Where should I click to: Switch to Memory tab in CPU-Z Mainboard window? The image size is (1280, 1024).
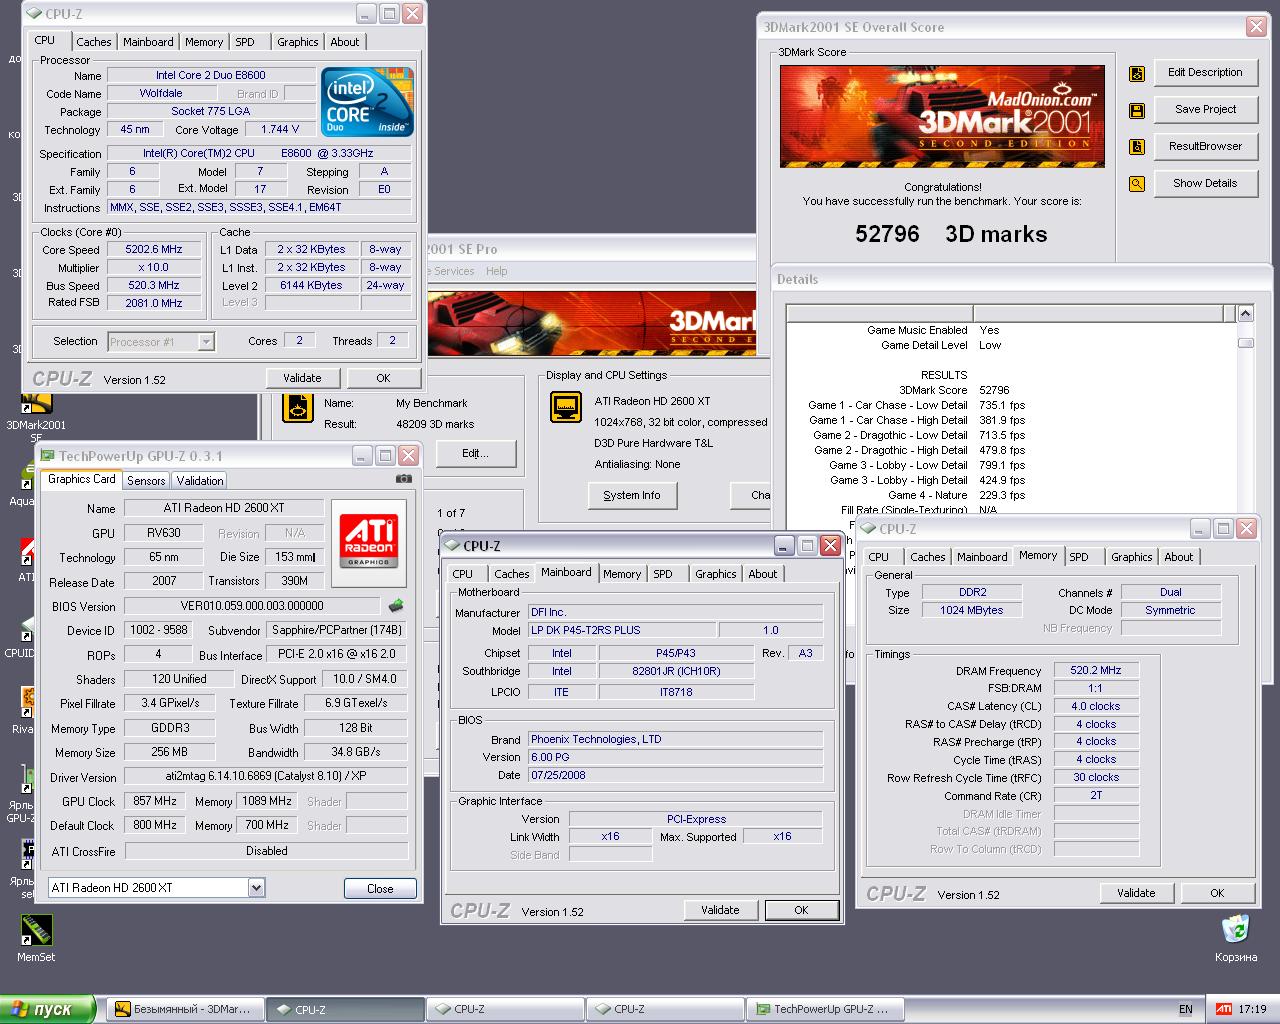pos(622,574)
